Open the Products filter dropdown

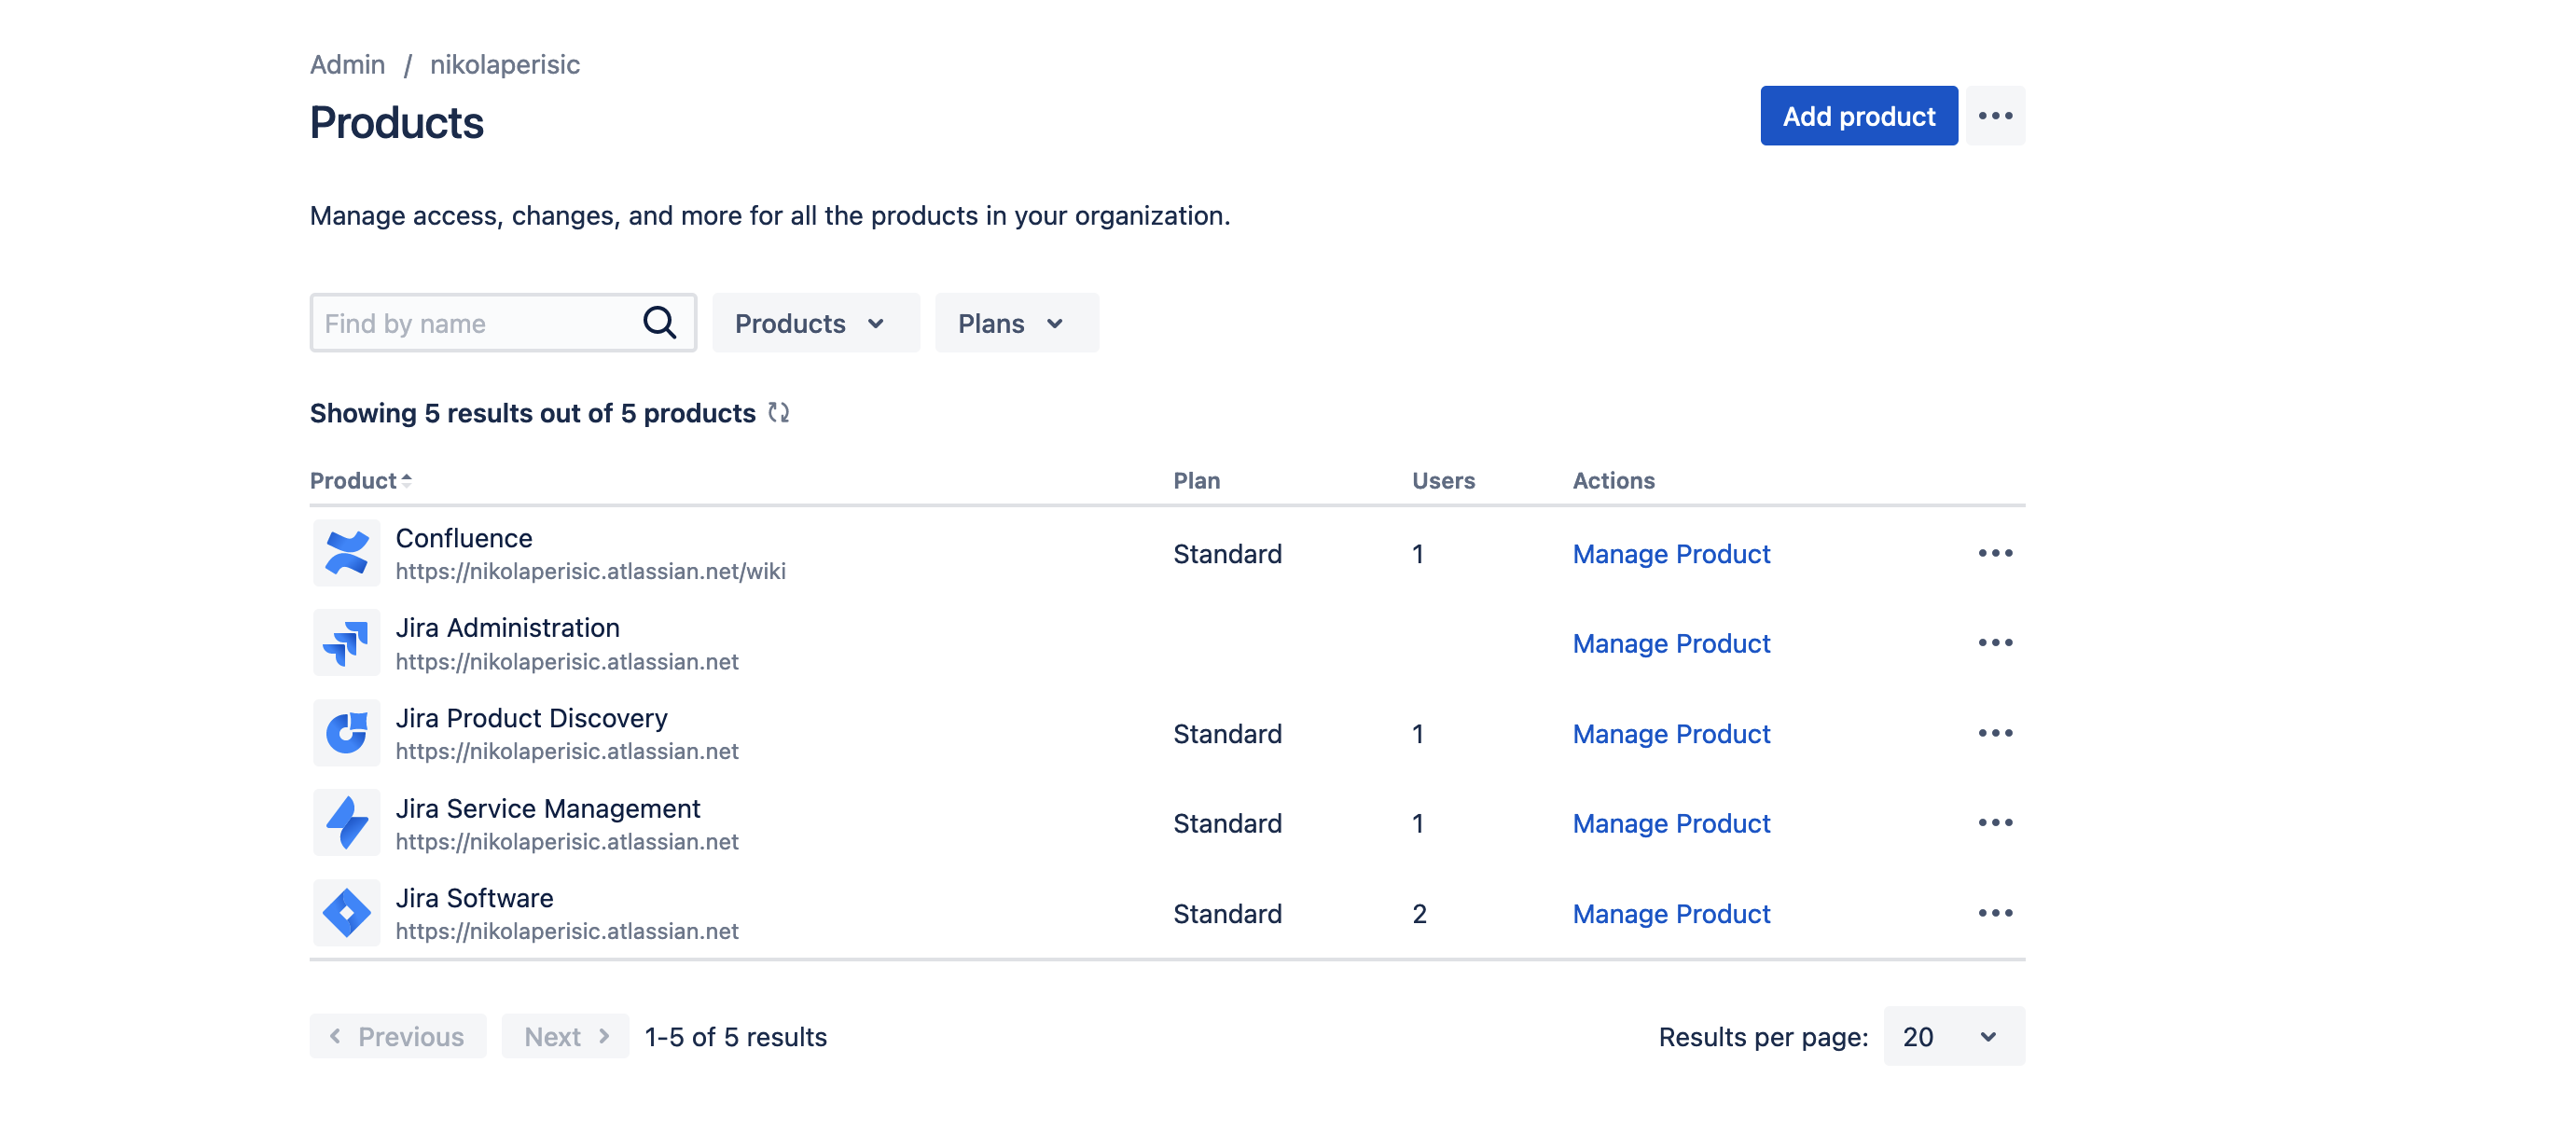(815, 322)
